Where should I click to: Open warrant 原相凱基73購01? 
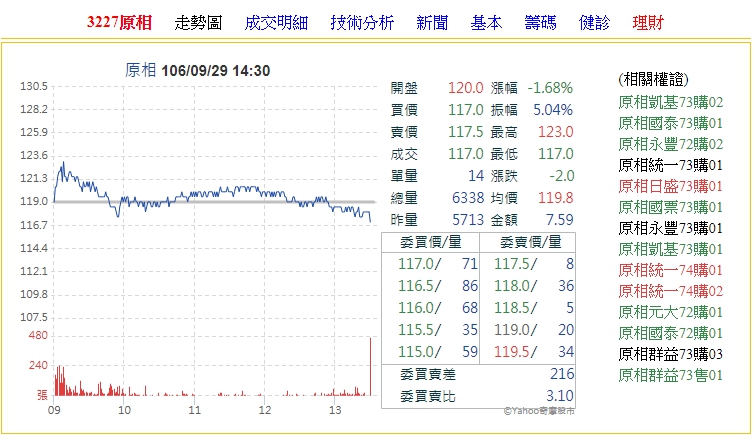pos(670,249)
